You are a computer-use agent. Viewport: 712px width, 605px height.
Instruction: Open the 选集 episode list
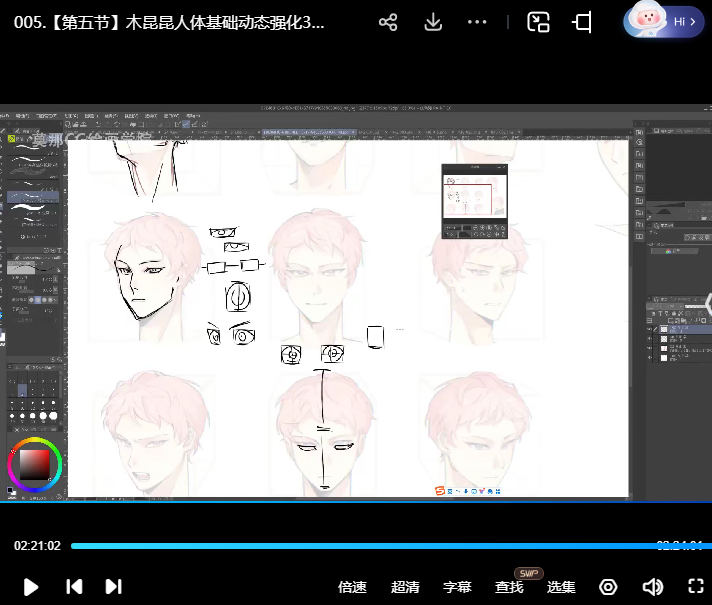click(561, 587)
